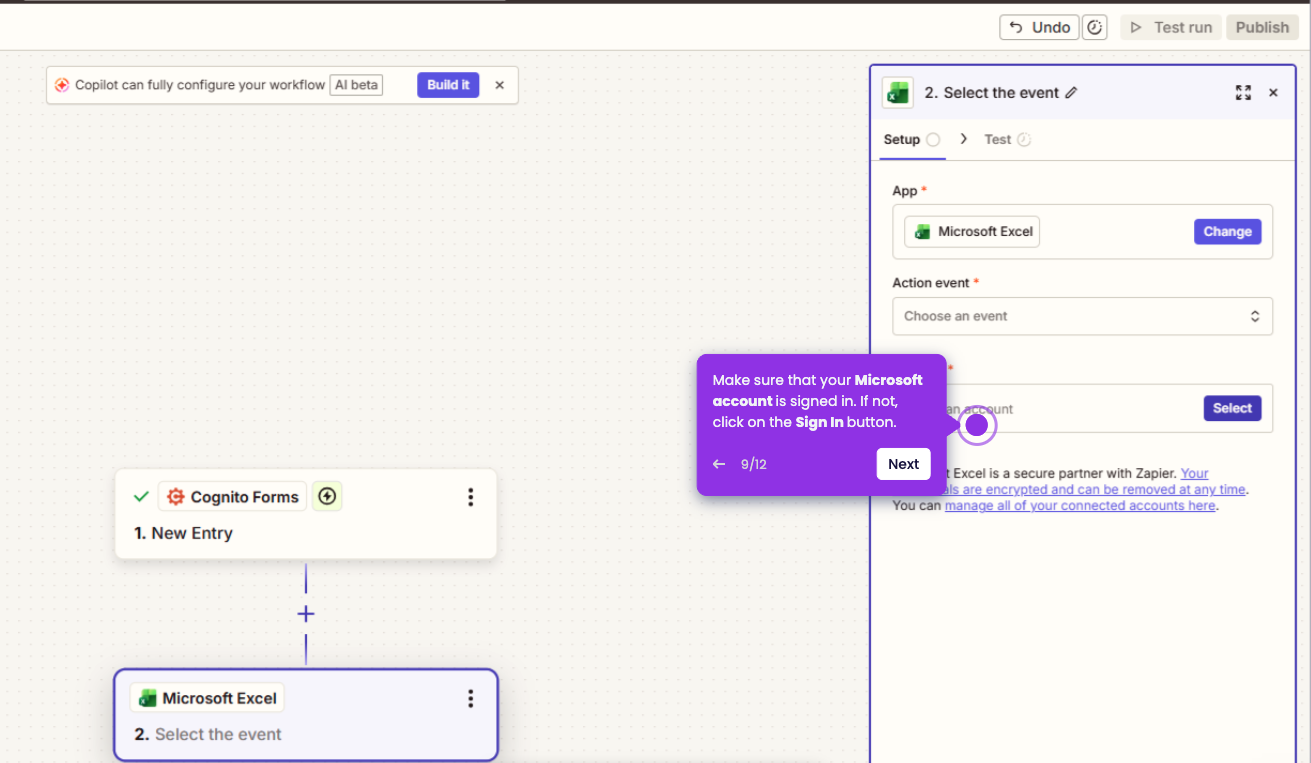Click the Publish button
This screenshot has width=1311, height=763.
click(x=1262, y=27)
